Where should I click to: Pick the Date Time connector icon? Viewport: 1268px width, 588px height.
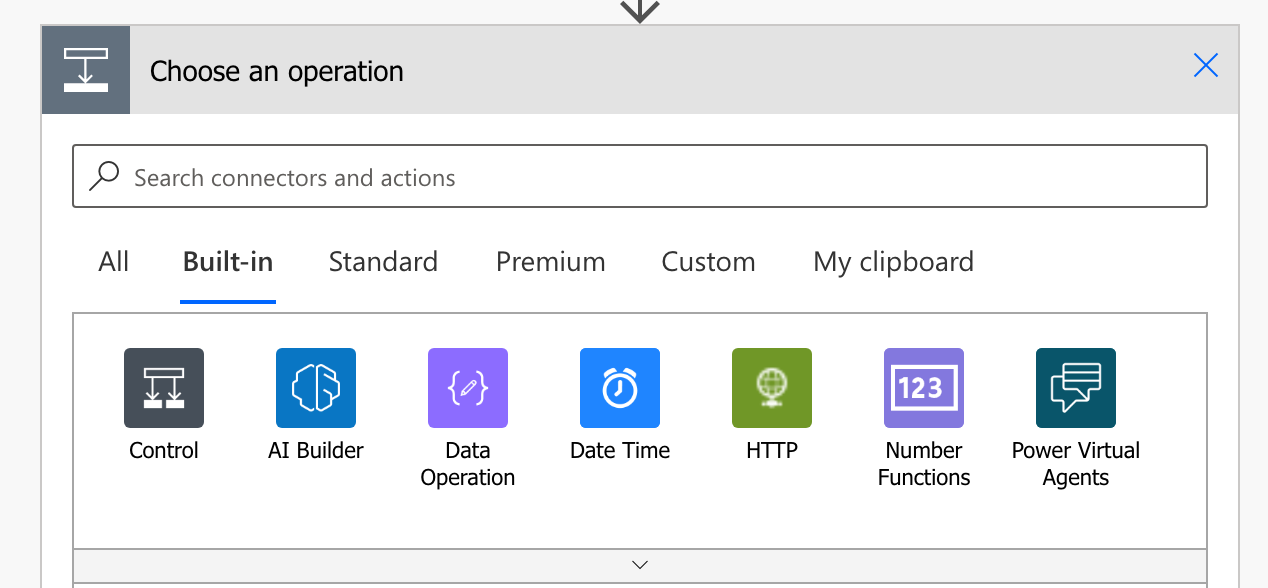point(620,388)
